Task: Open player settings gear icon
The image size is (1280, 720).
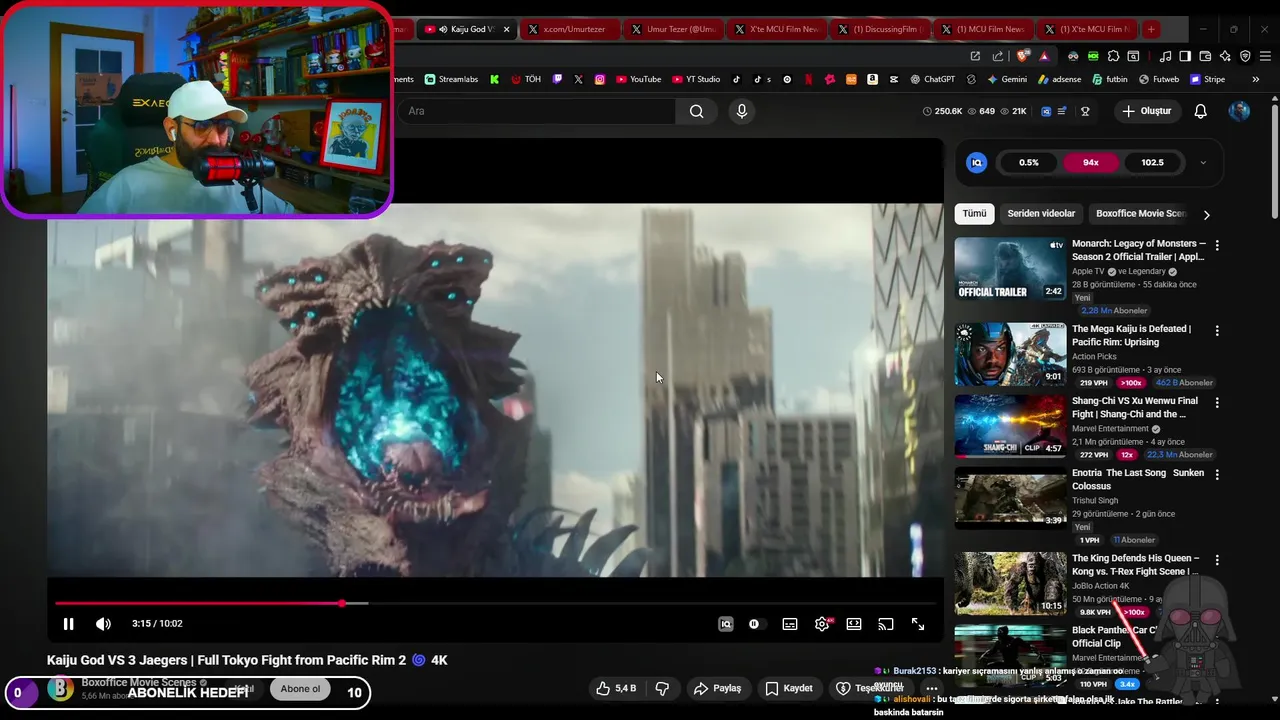Action: (x=822, y=624)
